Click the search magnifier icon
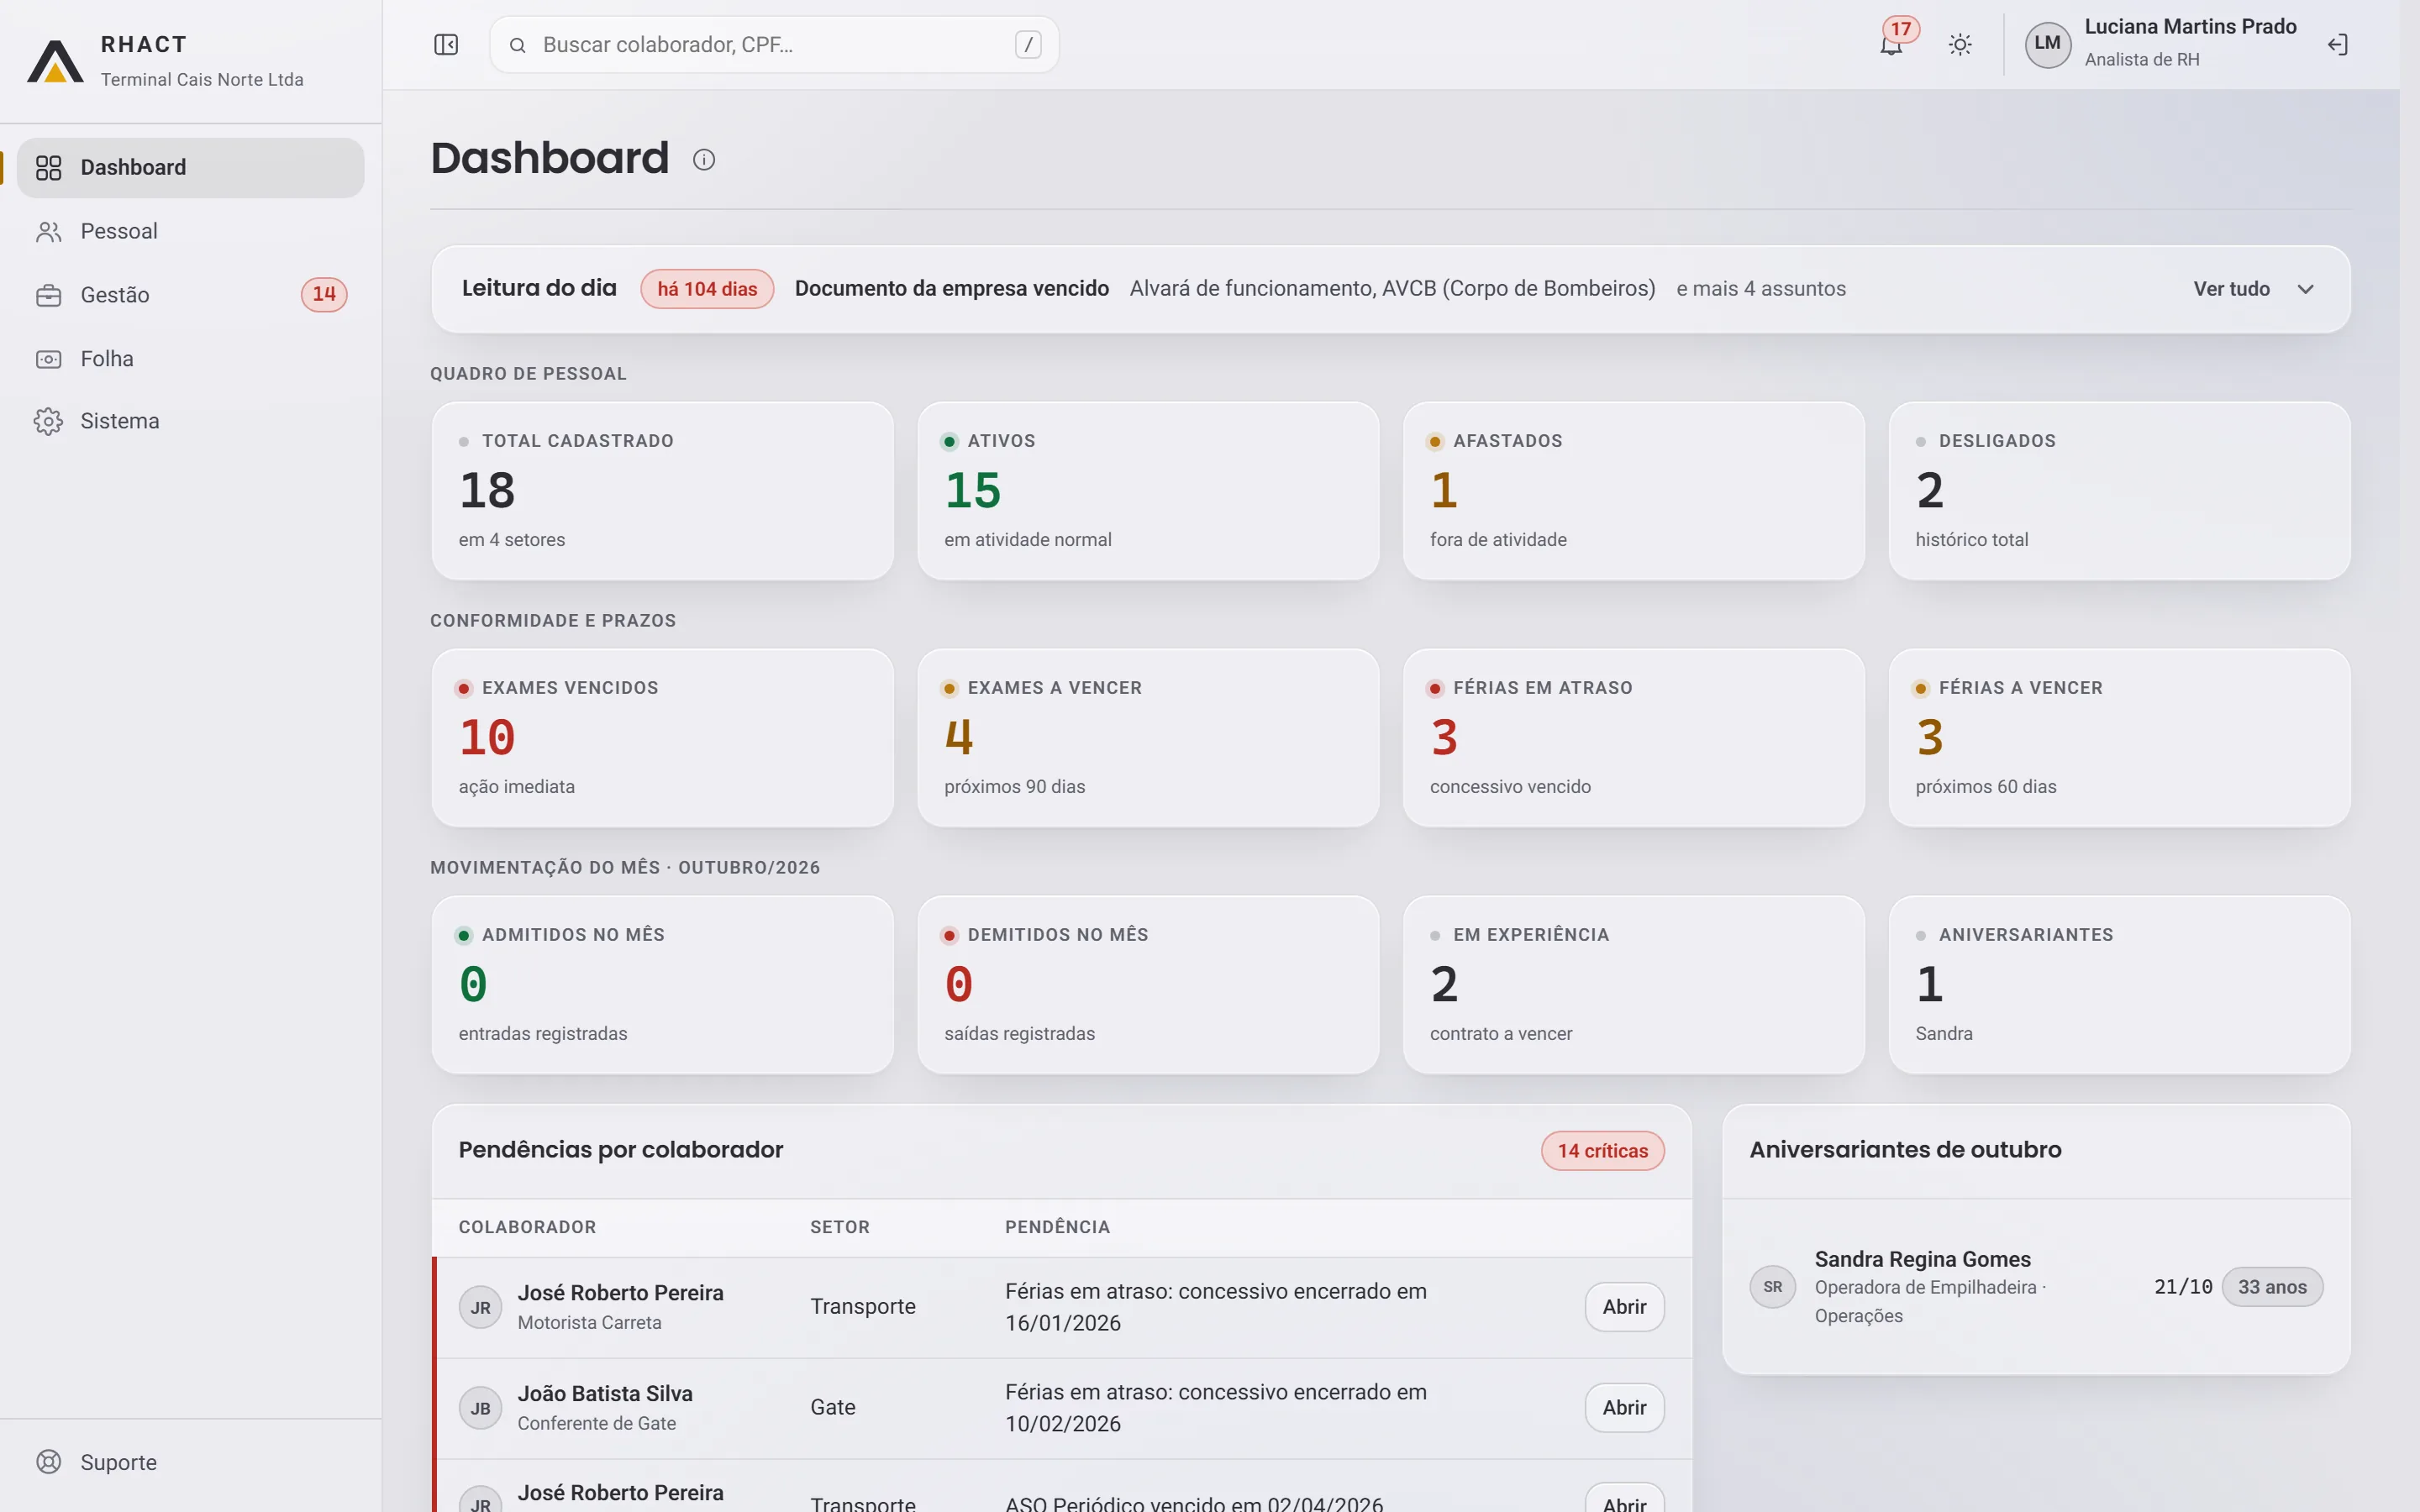 [x=517, y=45]
